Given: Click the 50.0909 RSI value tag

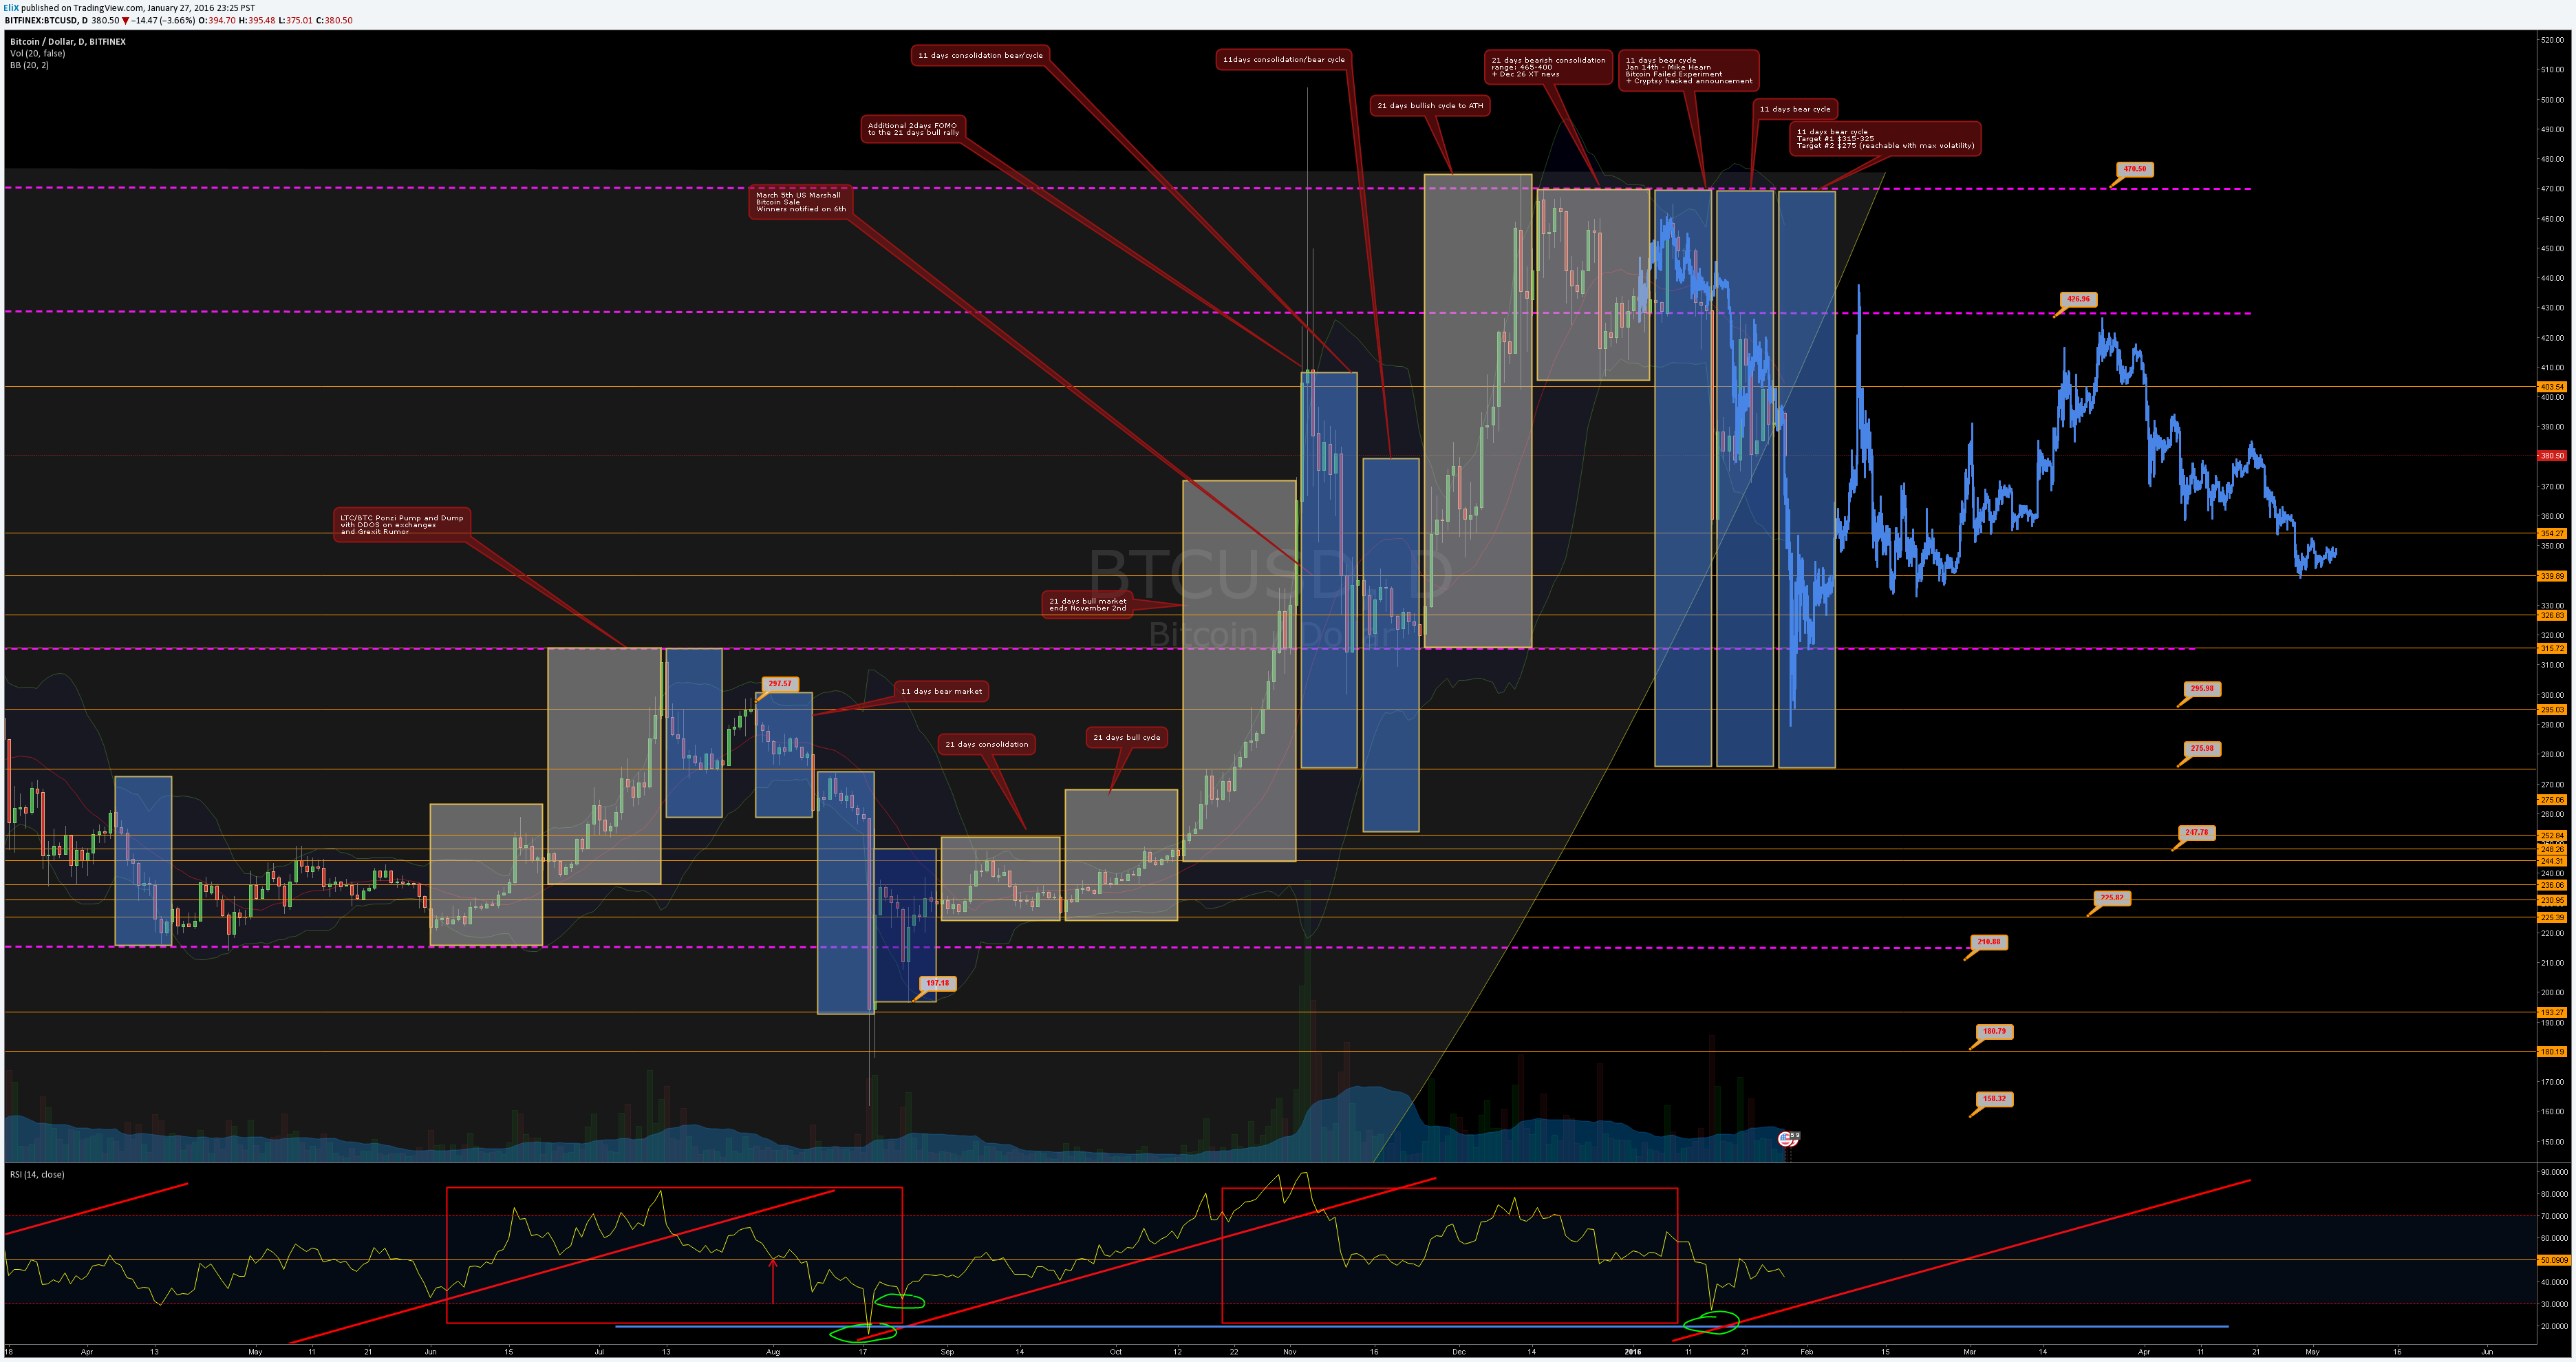Looking at the screenshot, I should pyautogui.click(x=2554, y=1261).
